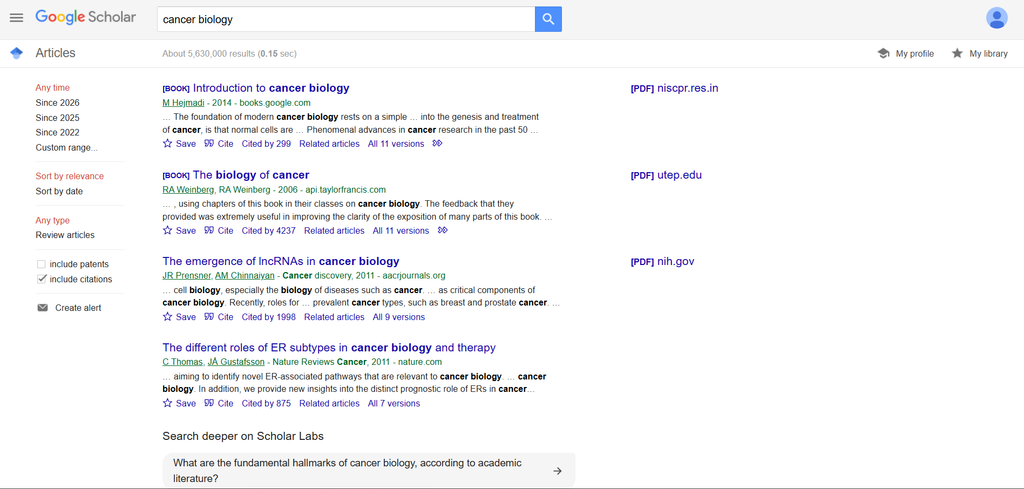1024x489 pixels.
Task: Expand more options arrows under The biology of cancer
Action: tap(443, 230)
